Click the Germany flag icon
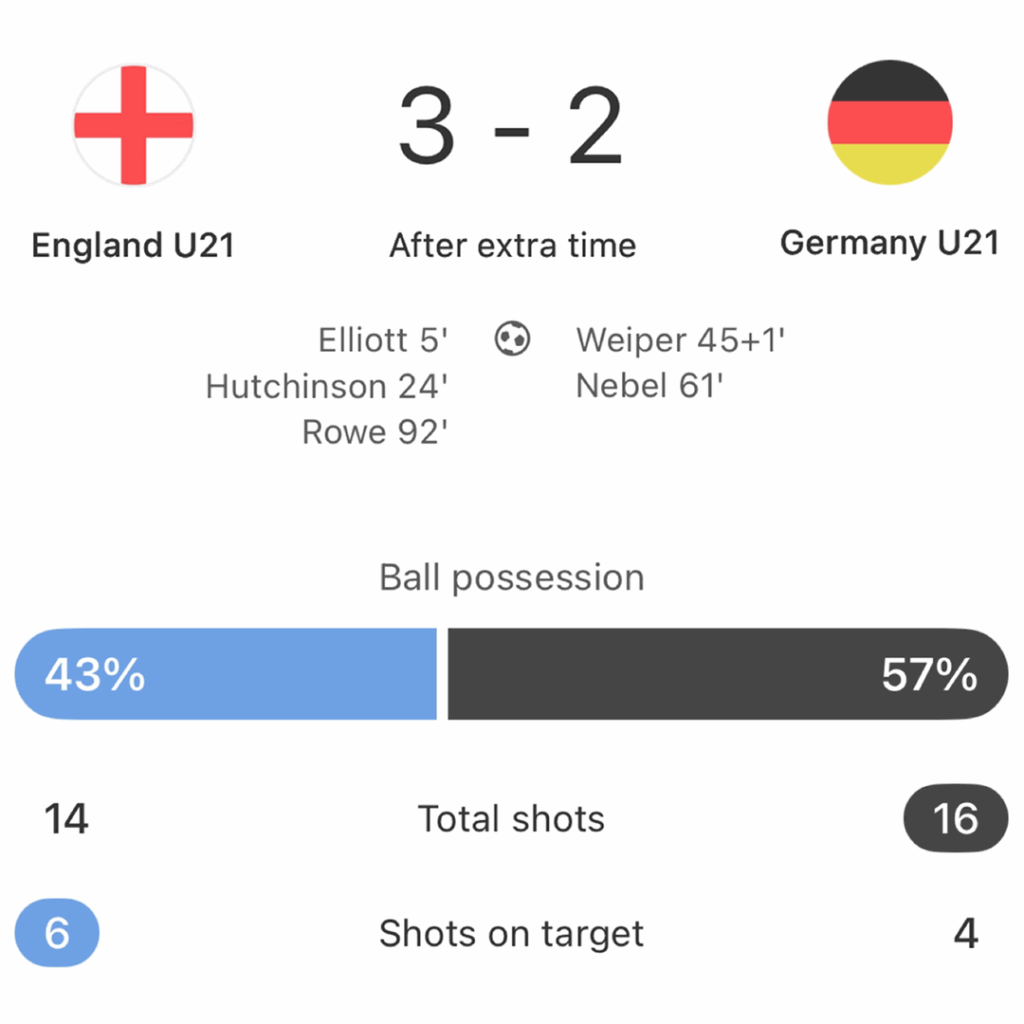The height and width of the screenshot is (1024, 1024). pos(889,123)
